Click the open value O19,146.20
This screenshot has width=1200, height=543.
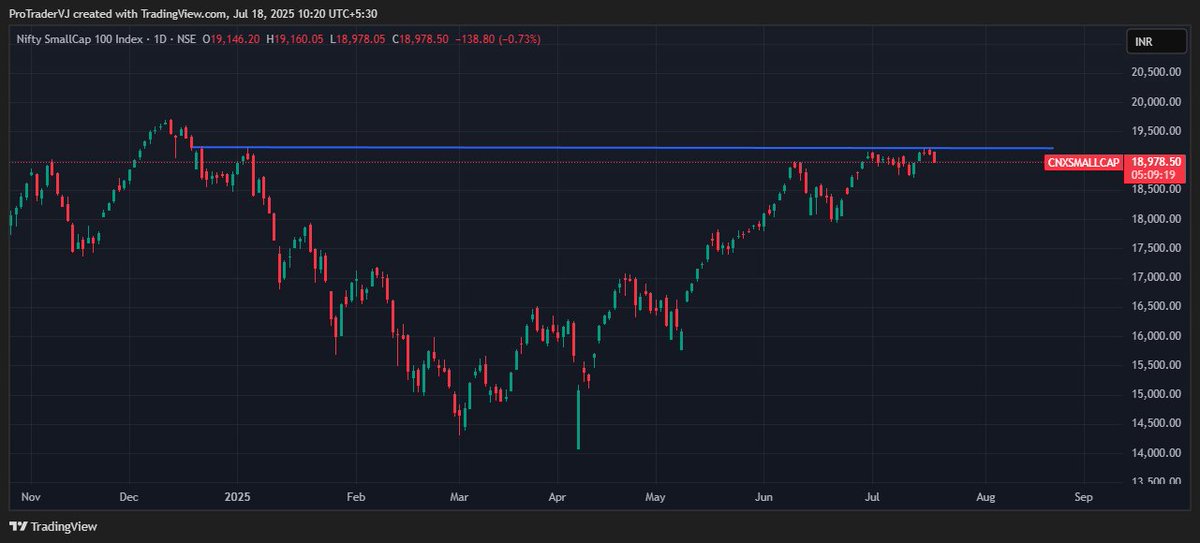pos(230,39)
